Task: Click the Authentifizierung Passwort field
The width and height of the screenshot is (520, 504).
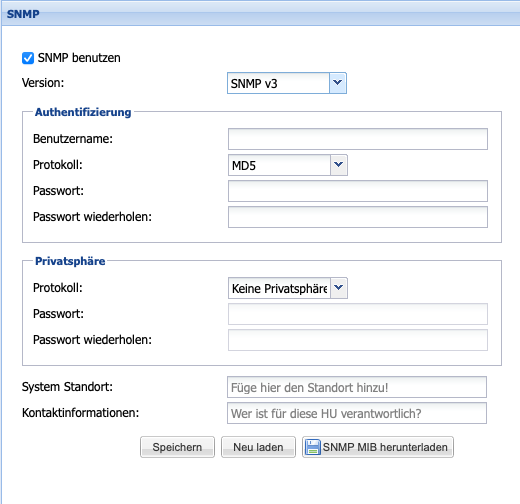Action: pyautogui.click(x=358, y=191)
